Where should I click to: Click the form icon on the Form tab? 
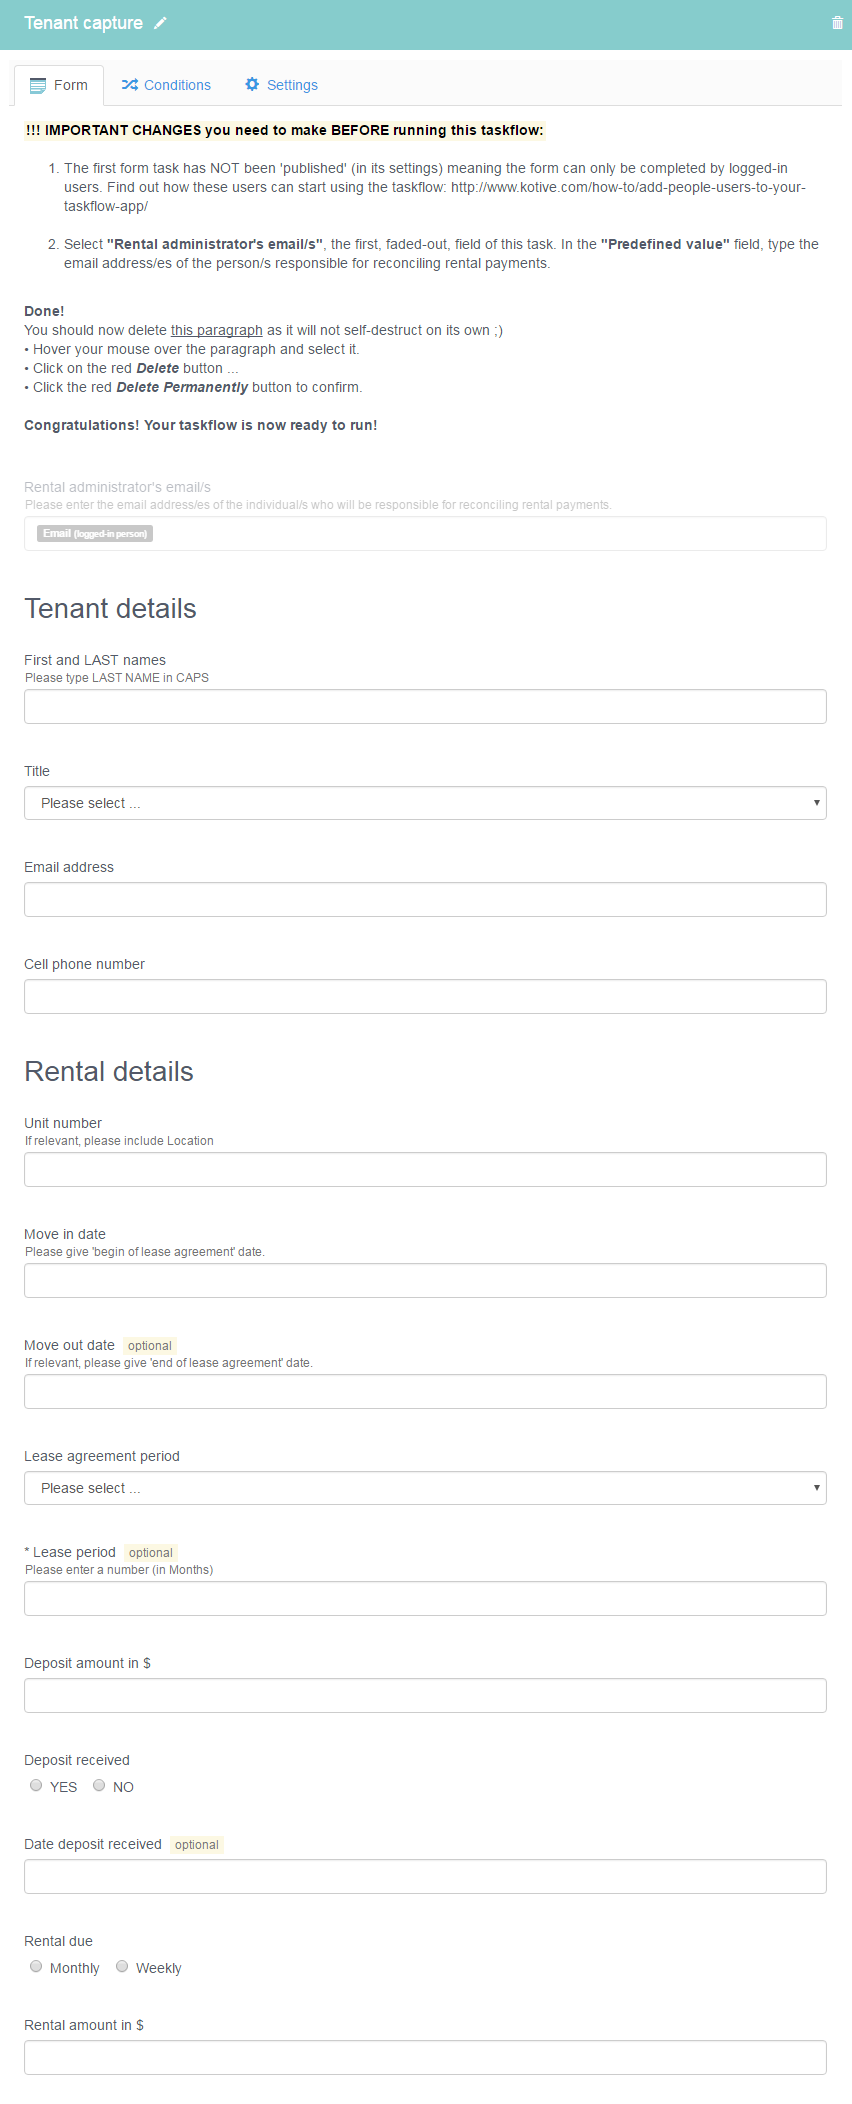(38, 85)
